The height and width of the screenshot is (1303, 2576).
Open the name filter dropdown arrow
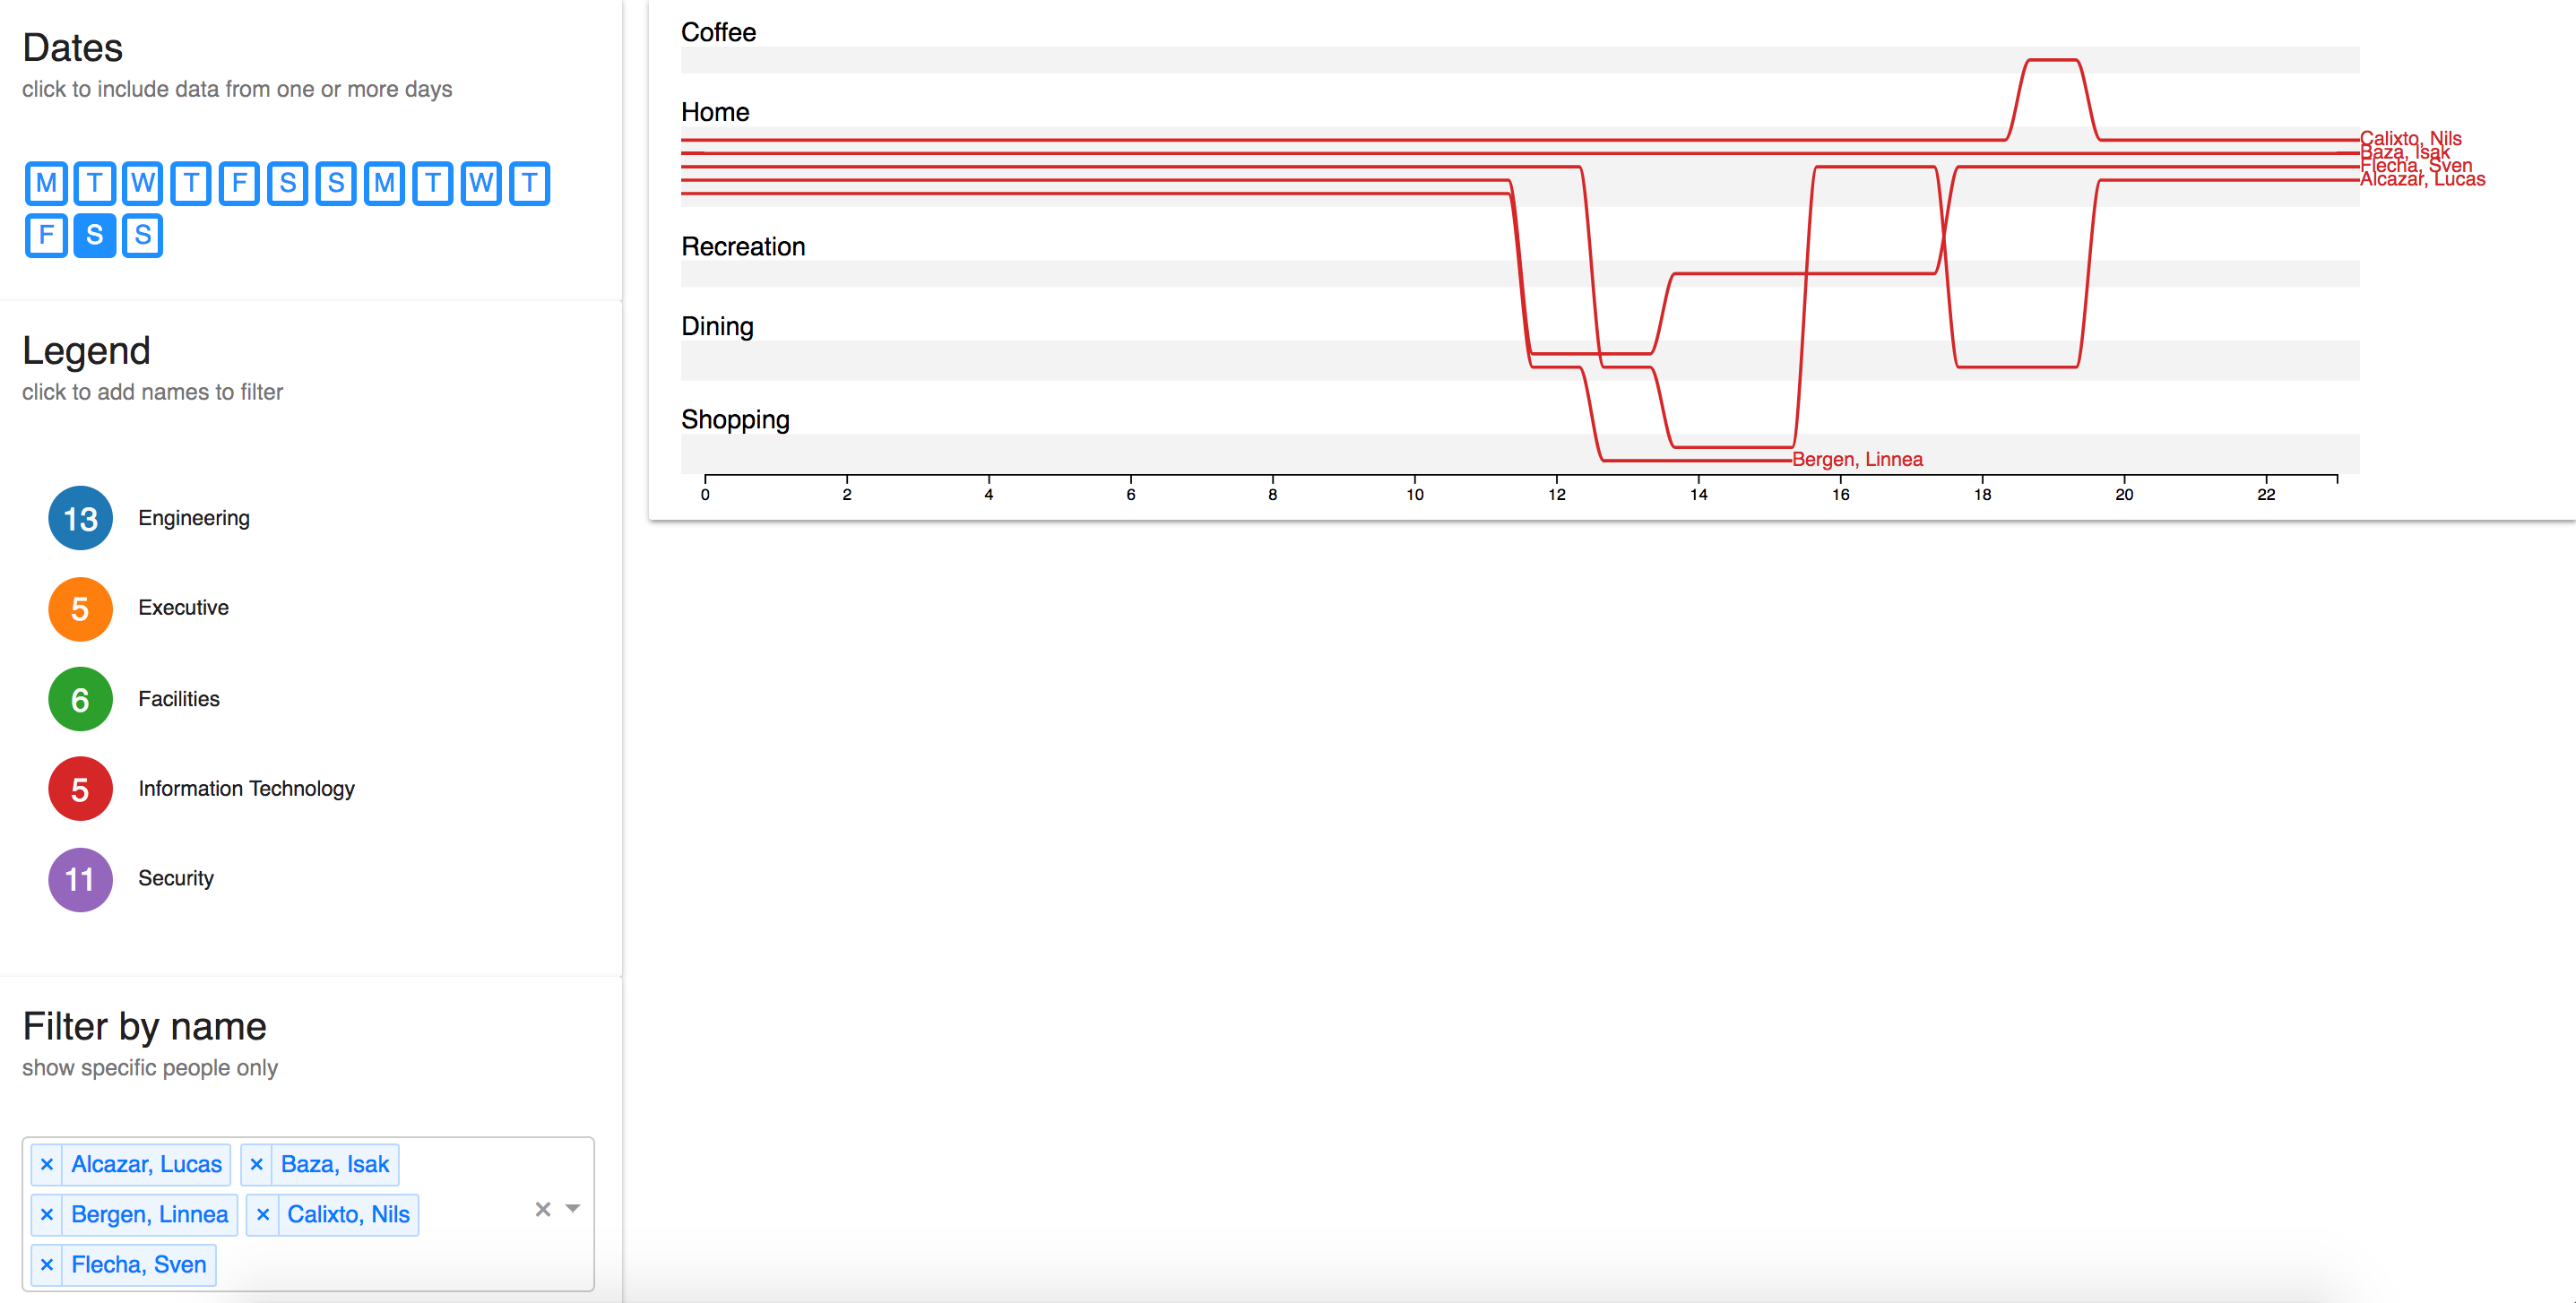(x=573, y=1209)
